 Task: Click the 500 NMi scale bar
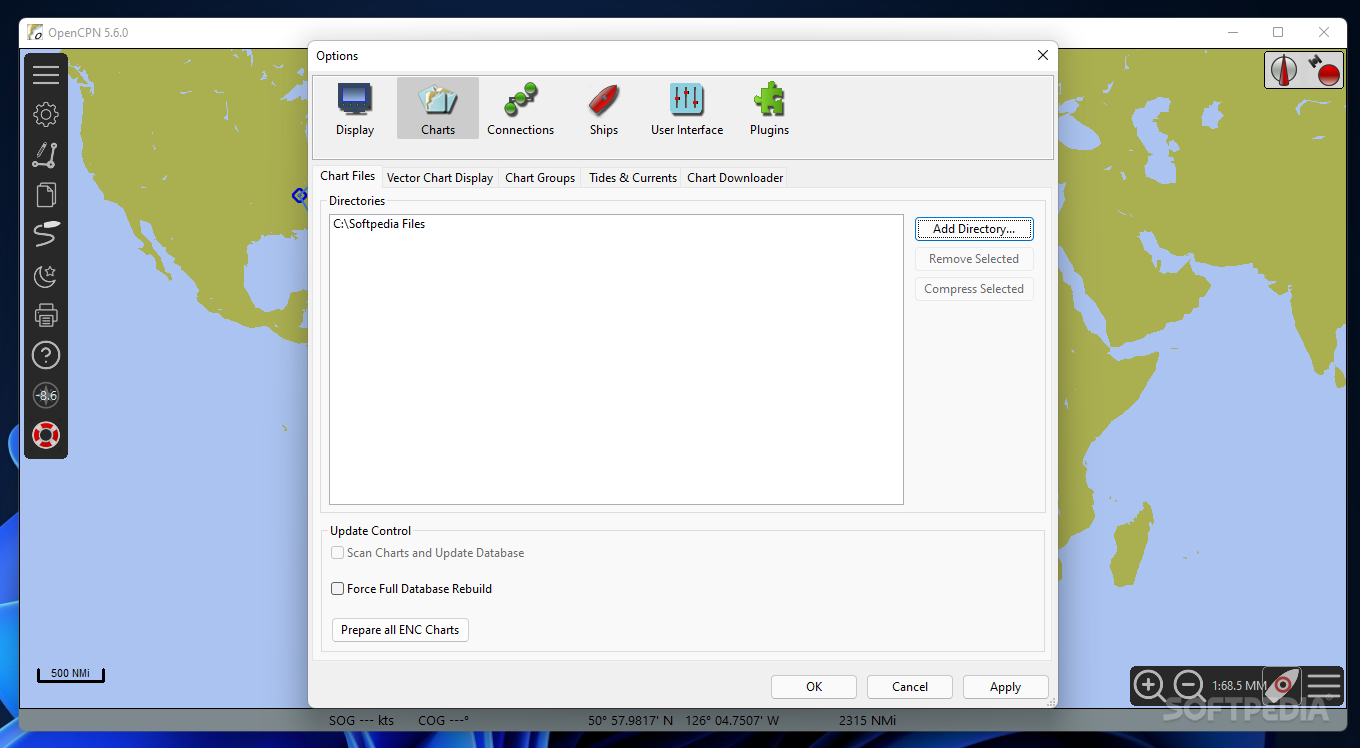point(71,674)
